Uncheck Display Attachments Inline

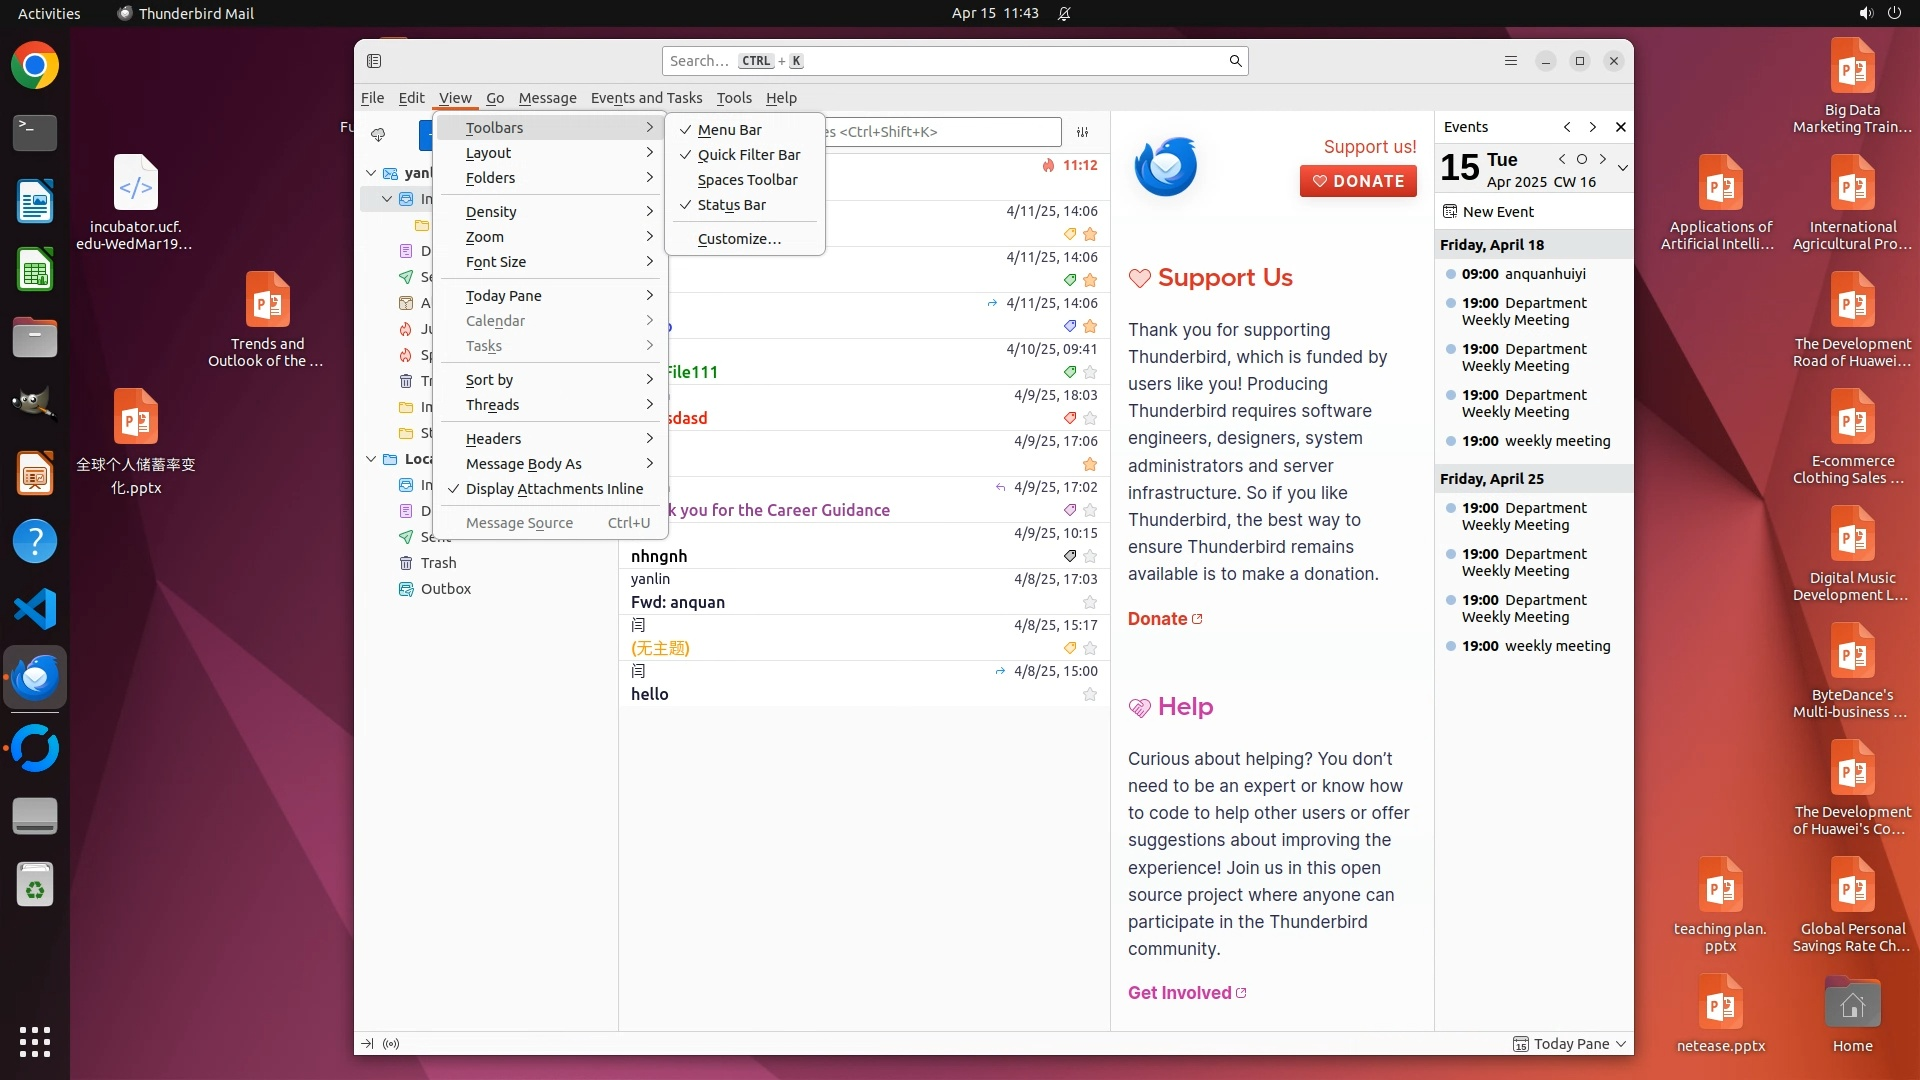point(554,489)
